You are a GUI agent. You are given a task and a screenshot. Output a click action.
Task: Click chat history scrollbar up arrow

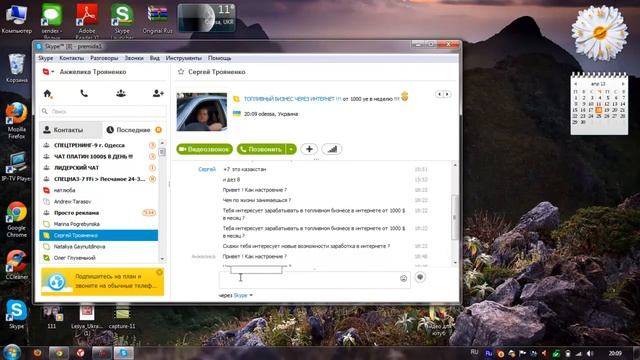click(455, 165)
